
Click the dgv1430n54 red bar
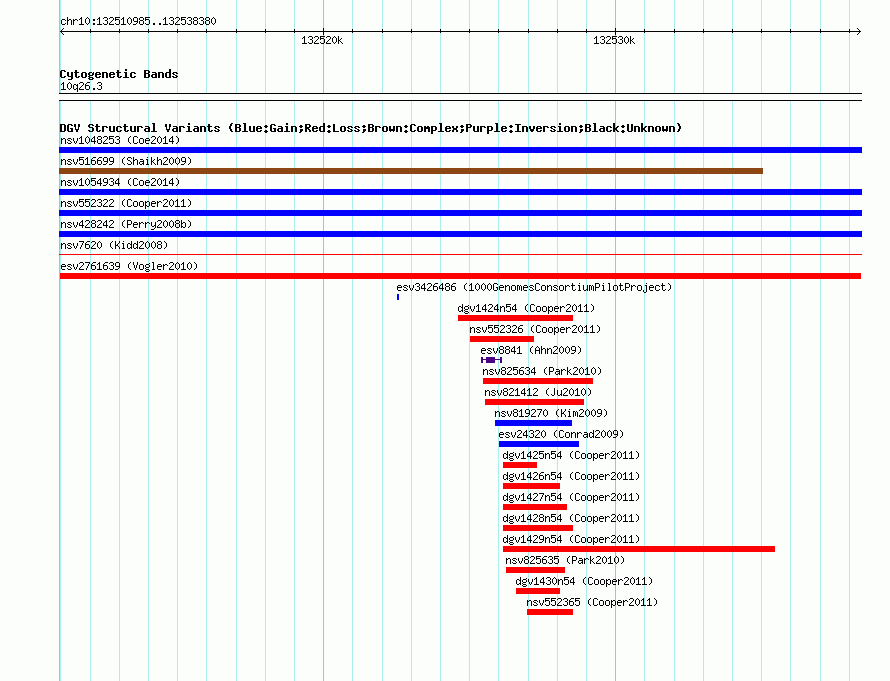click(x=538, y=591)
